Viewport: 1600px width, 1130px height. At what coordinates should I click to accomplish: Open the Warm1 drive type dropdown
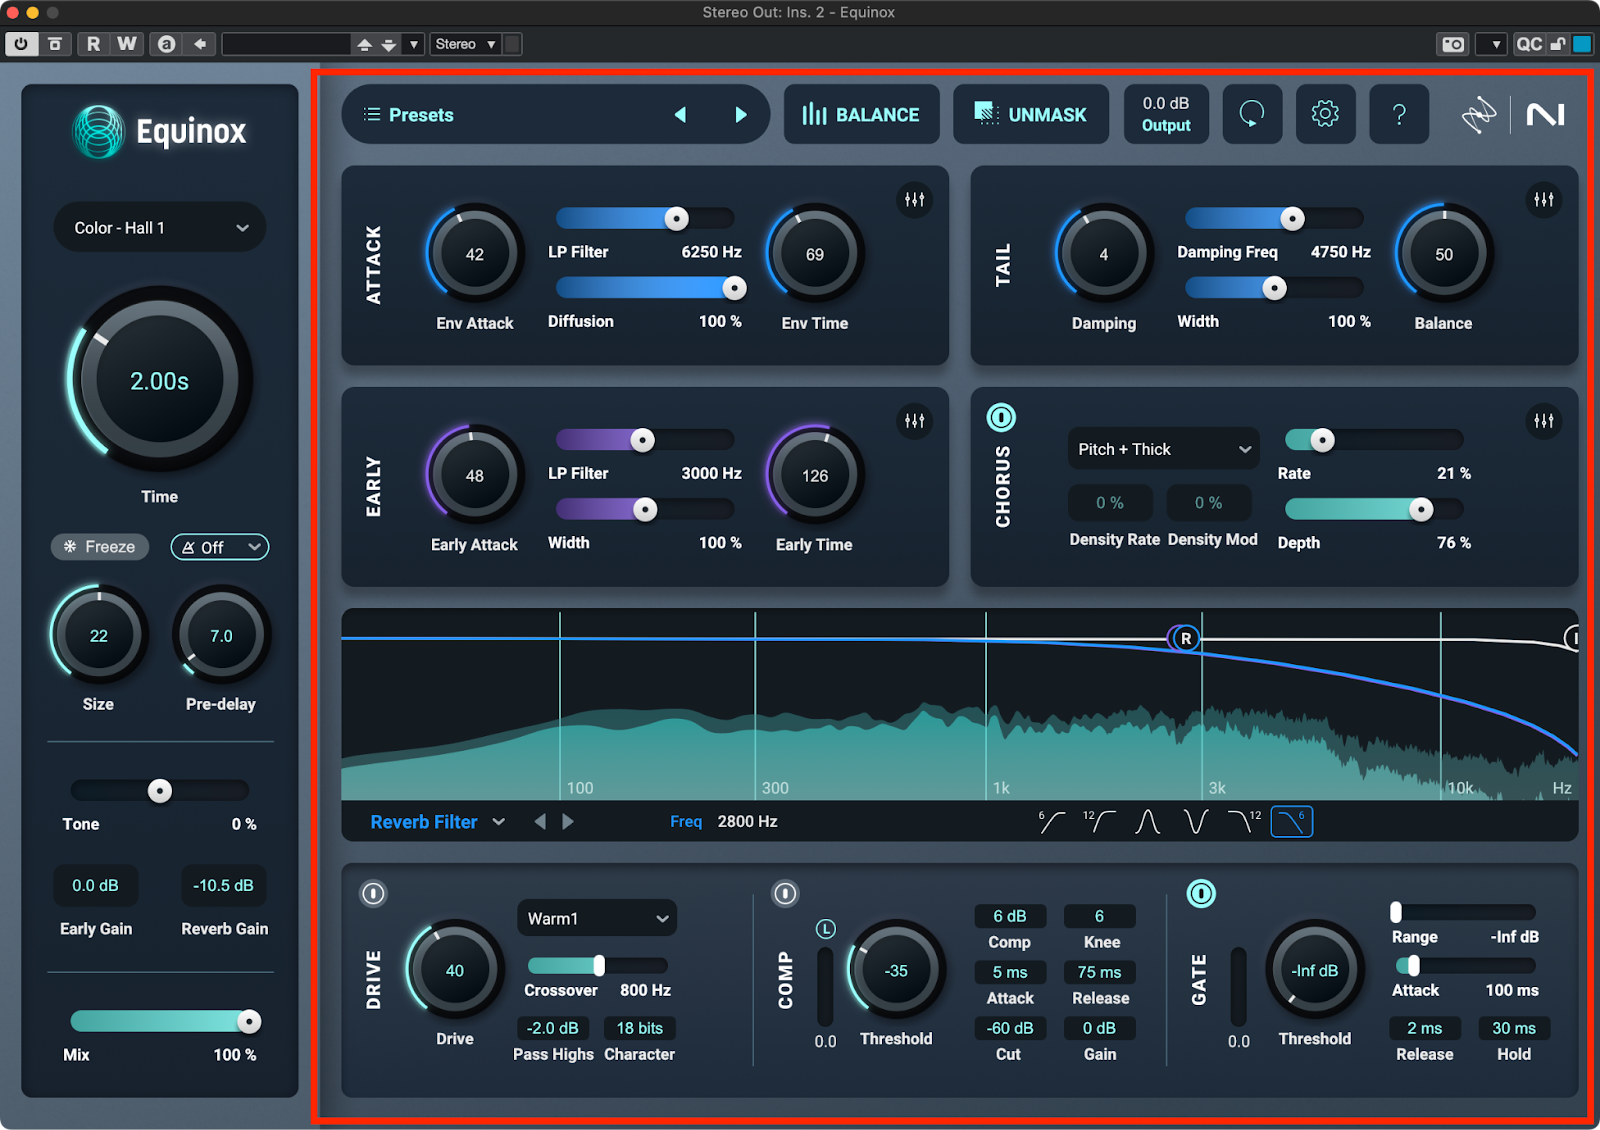(x=596, y=918)
